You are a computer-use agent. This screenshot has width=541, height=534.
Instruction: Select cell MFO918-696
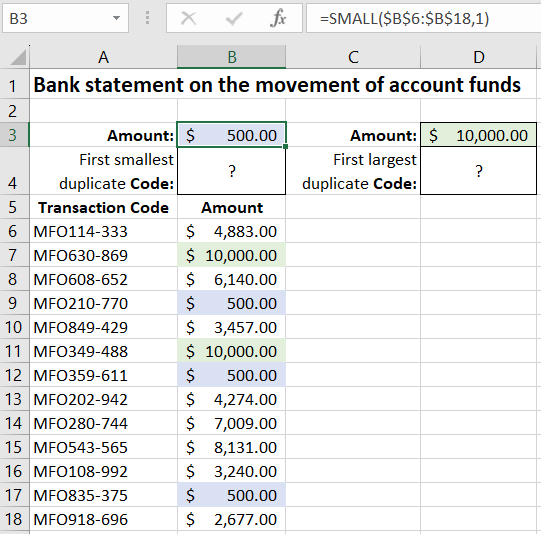[104, 519]
